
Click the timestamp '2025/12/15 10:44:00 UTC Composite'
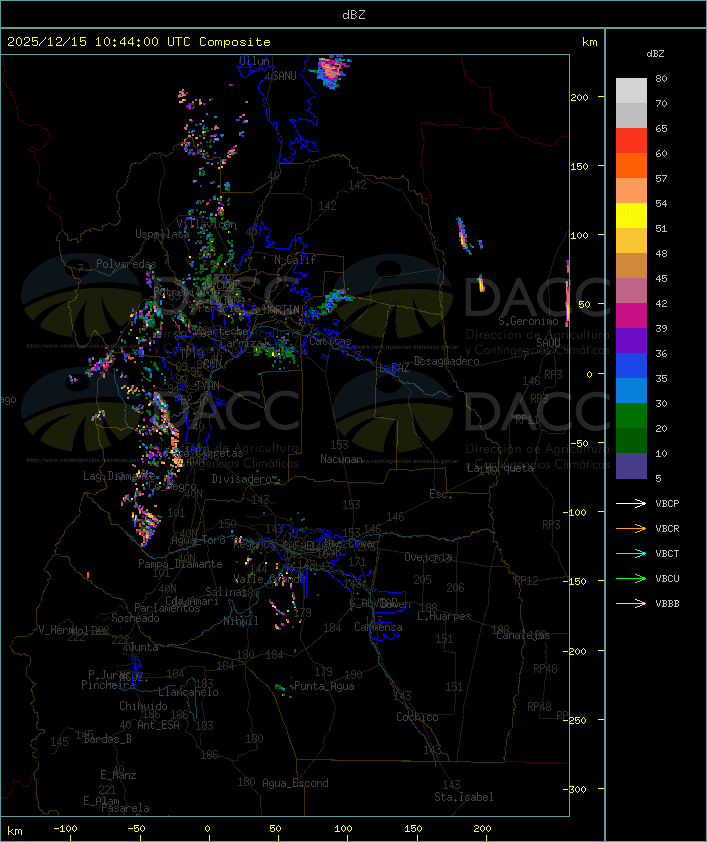pyautogui.click(x=139, y=42)
